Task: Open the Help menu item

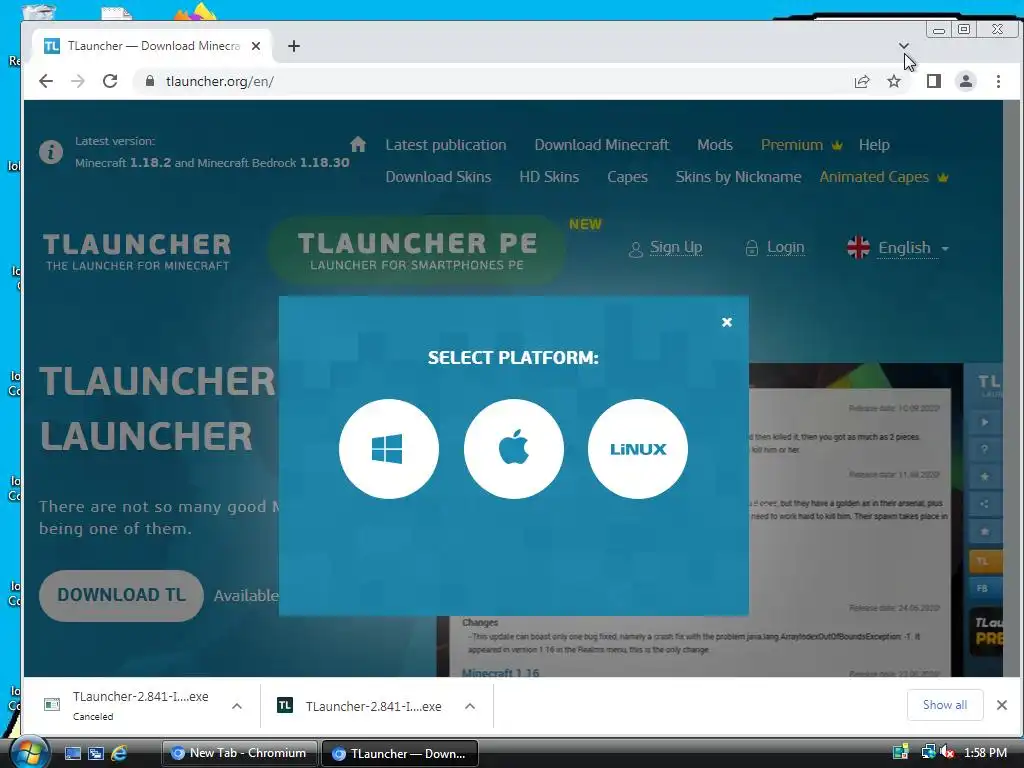Action: point(874,145)
